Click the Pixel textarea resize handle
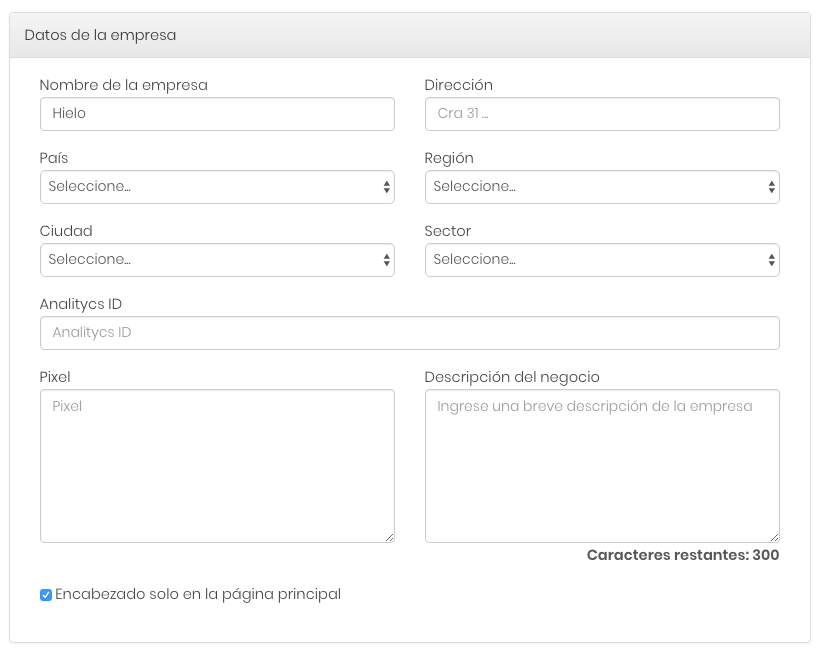This screenshot has height=654, width=825. click(389, 537)
